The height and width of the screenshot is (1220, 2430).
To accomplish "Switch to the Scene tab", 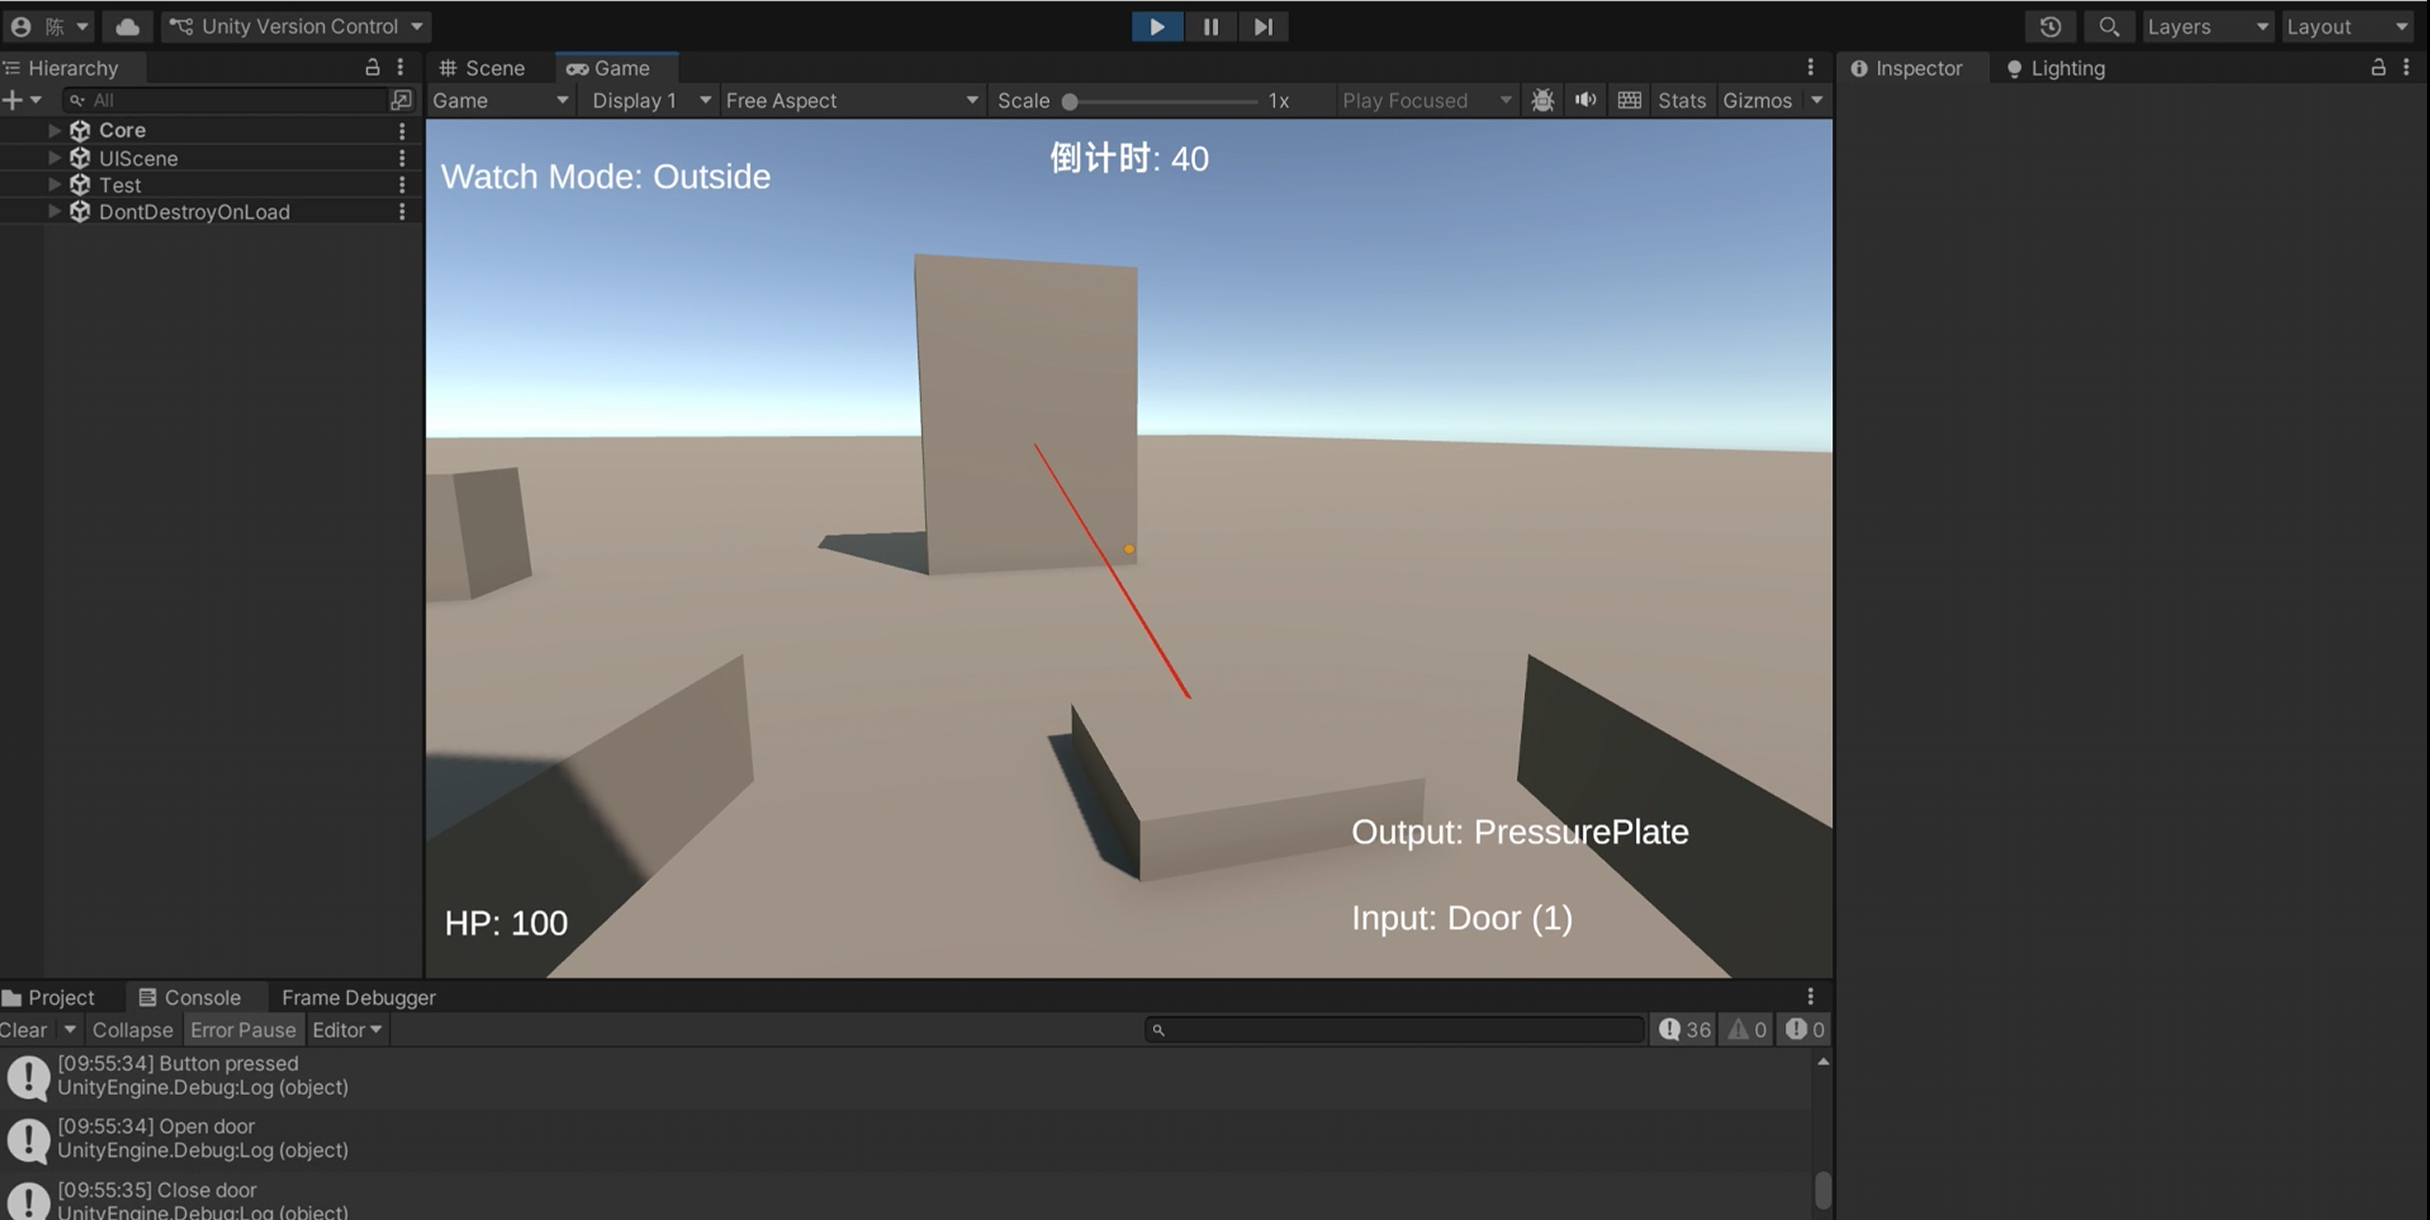I will pyautogui.click(x=483, y=68).
